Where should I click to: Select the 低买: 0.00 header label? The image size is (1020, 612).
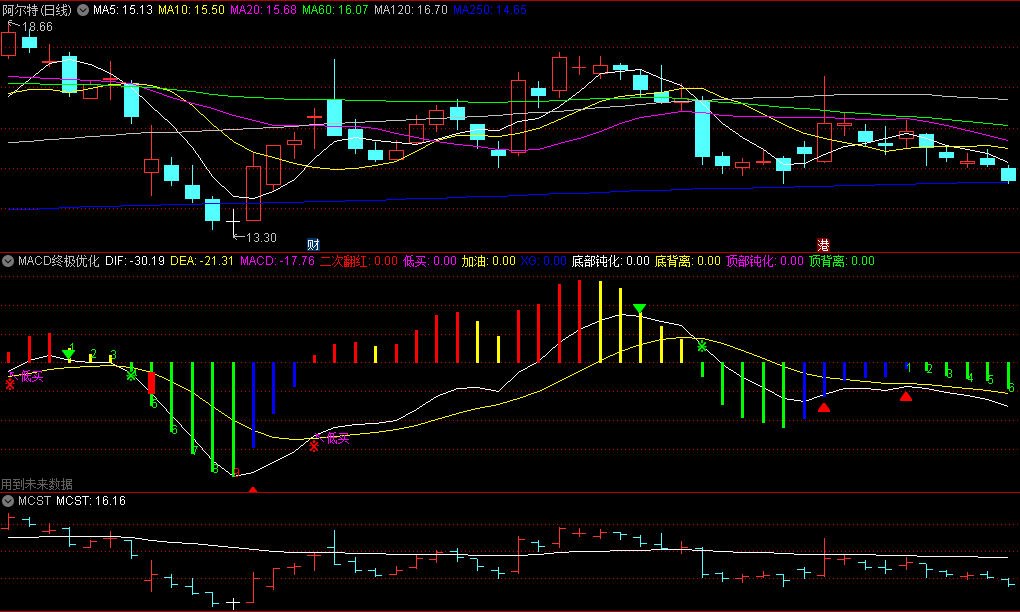[x=430, y=261]
